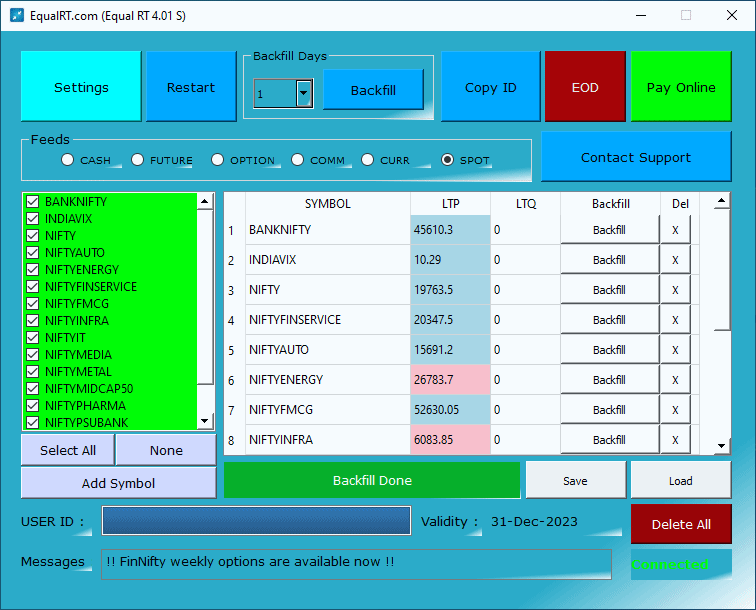Click the symbol list scroll-up arrow
756x610 pixels.
pos(205,201)
